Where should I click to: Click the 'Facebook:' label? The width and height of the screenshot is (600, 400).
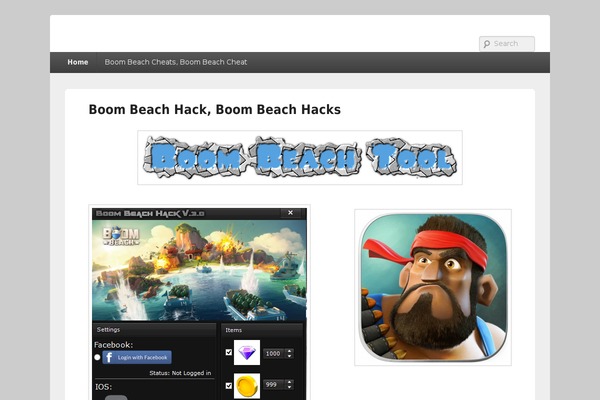pyautogui.click(x=114, y=344)
